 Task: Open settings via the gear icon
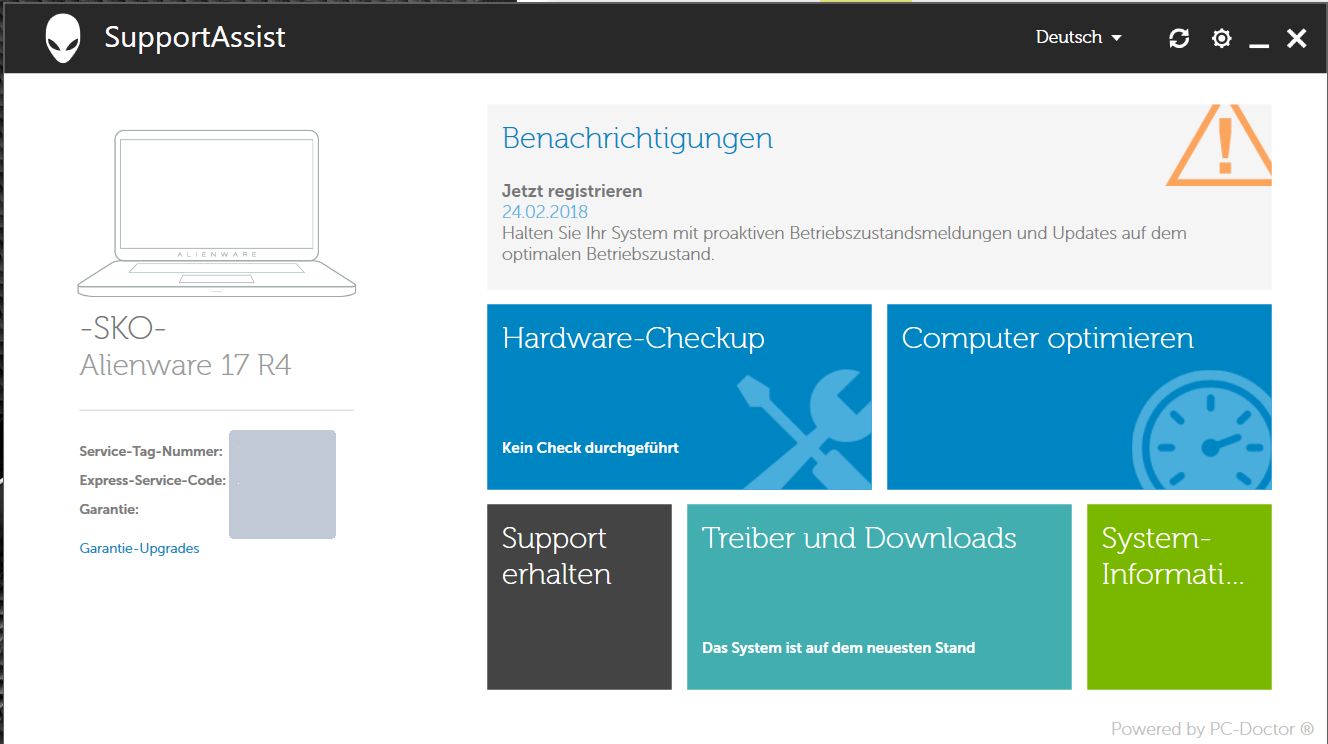(1221, 38)
